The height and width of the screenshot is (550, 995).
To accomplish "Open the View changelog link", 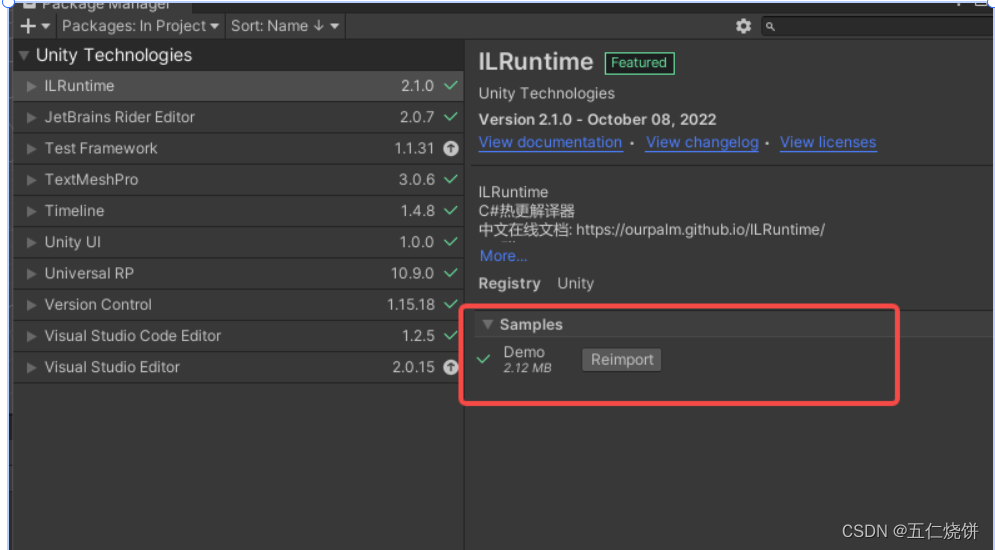I will 702,142.
